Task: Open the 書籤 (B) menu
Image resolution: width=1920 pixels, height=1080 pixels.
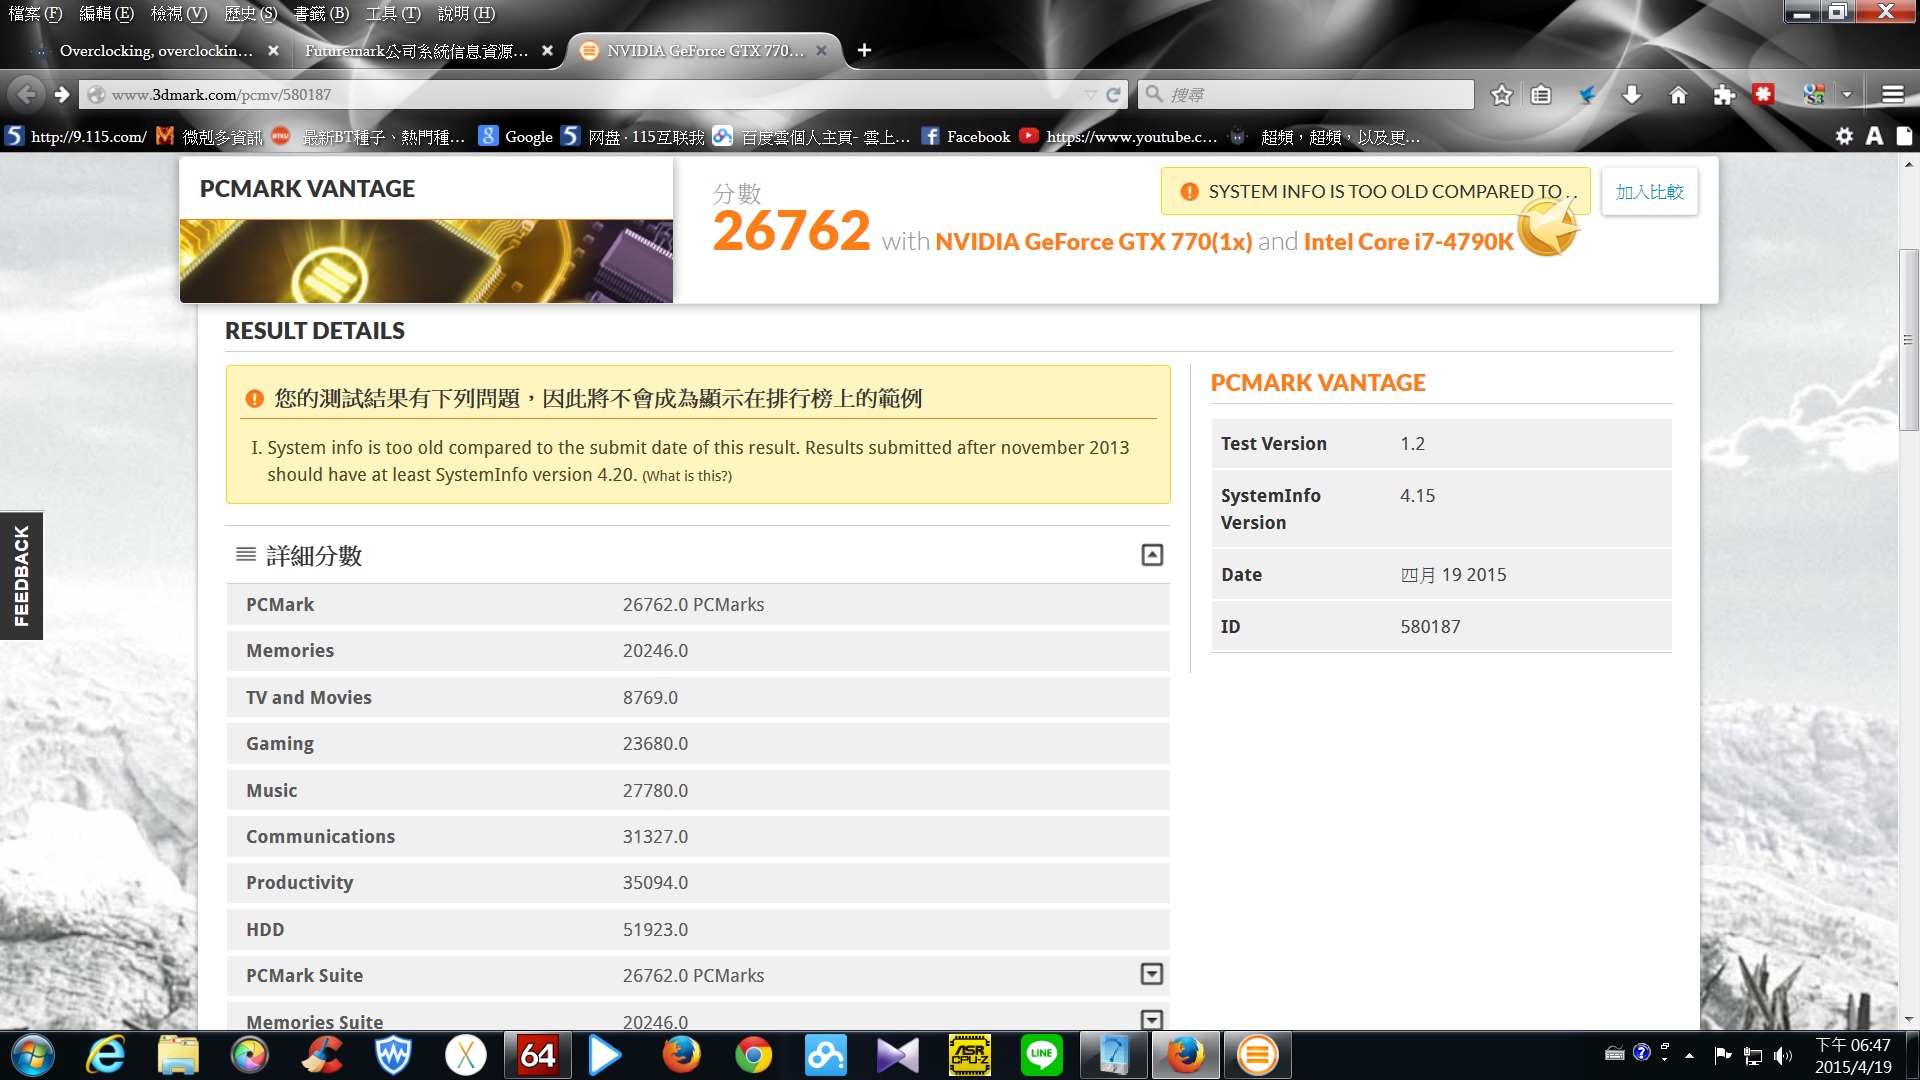Action: click(x=321, y=13)
